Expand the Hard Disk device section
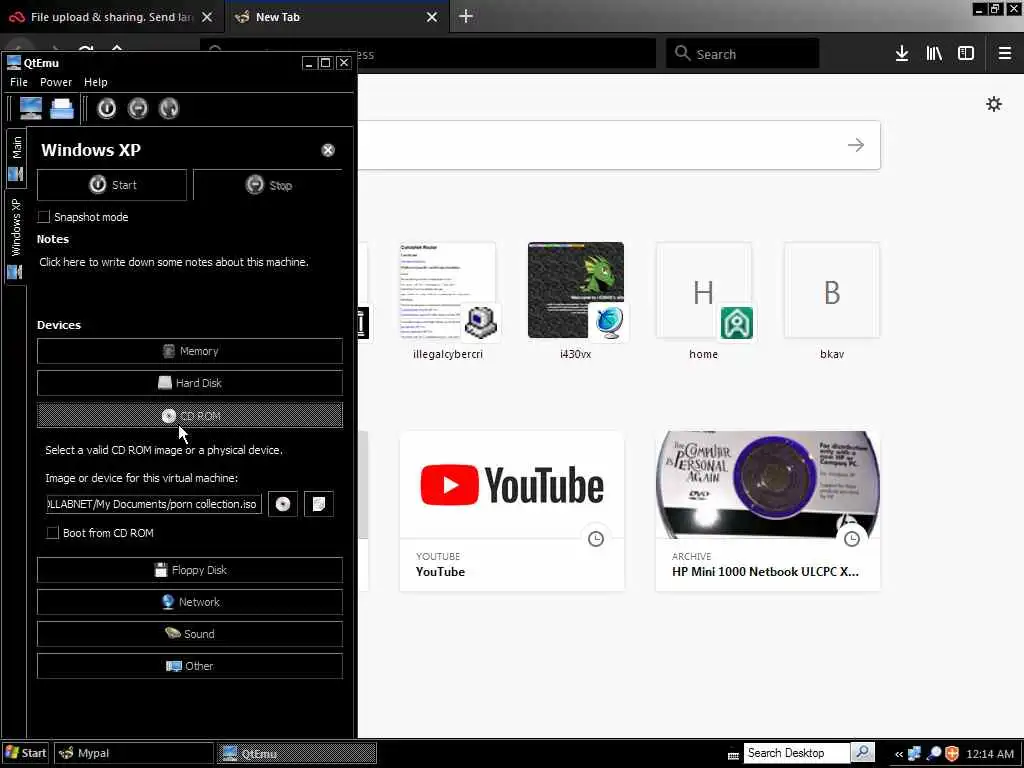The width and height of the screenshot is (1024, 768). [x=190, y=383]
